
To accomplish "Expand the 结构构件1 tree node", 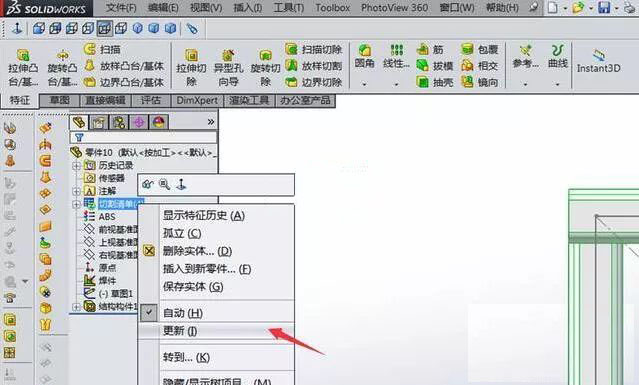I will 76,307.
